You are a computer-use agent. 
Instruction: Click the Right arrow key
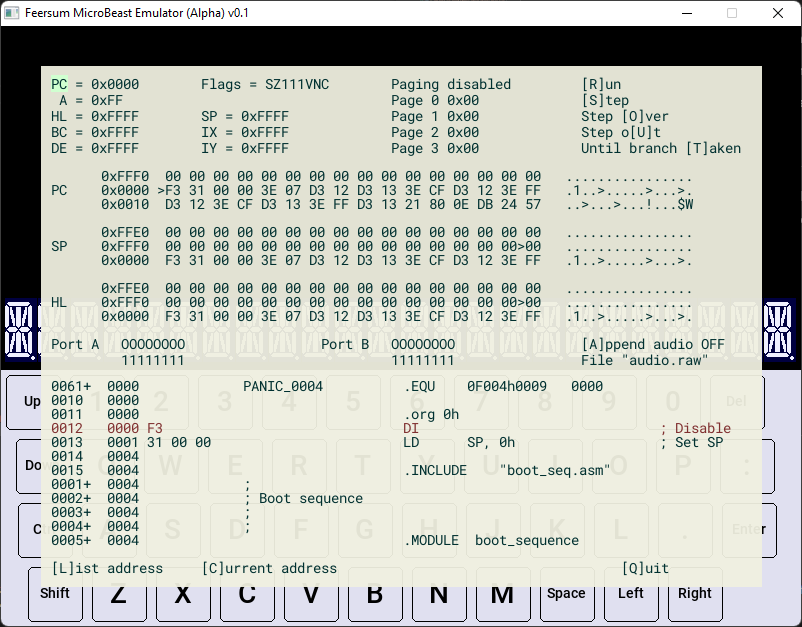tap(695, 593)
